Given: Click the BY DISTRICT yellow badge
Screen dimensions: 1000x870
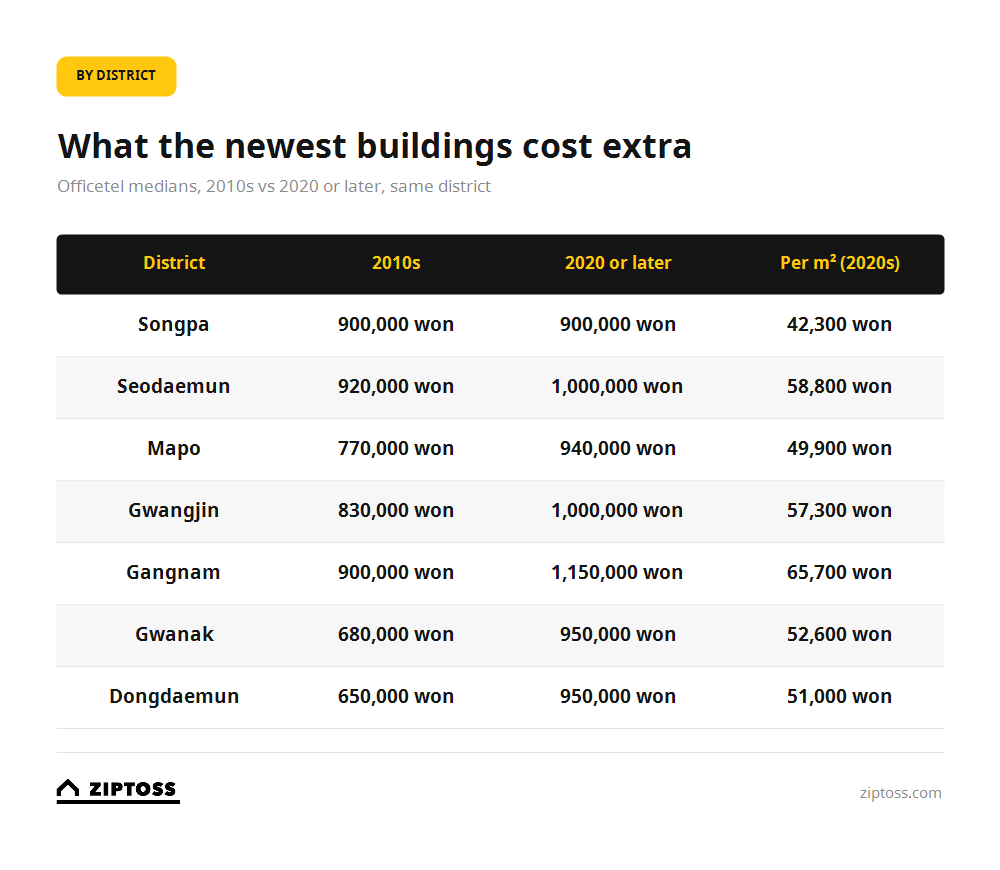Looking at the screenshot, I should pos(116,76).
